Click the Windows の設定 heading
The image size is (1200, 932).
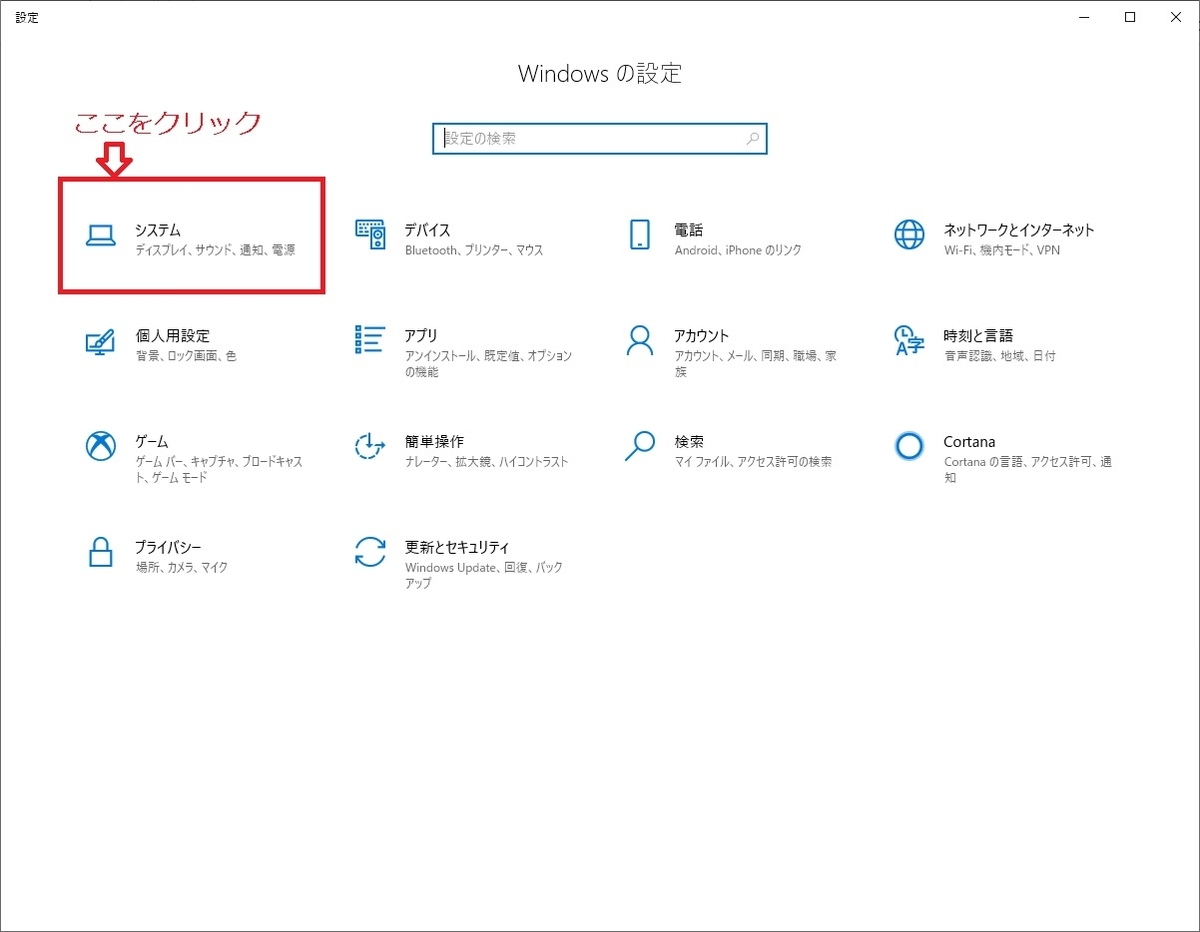[x=600, y=74]
